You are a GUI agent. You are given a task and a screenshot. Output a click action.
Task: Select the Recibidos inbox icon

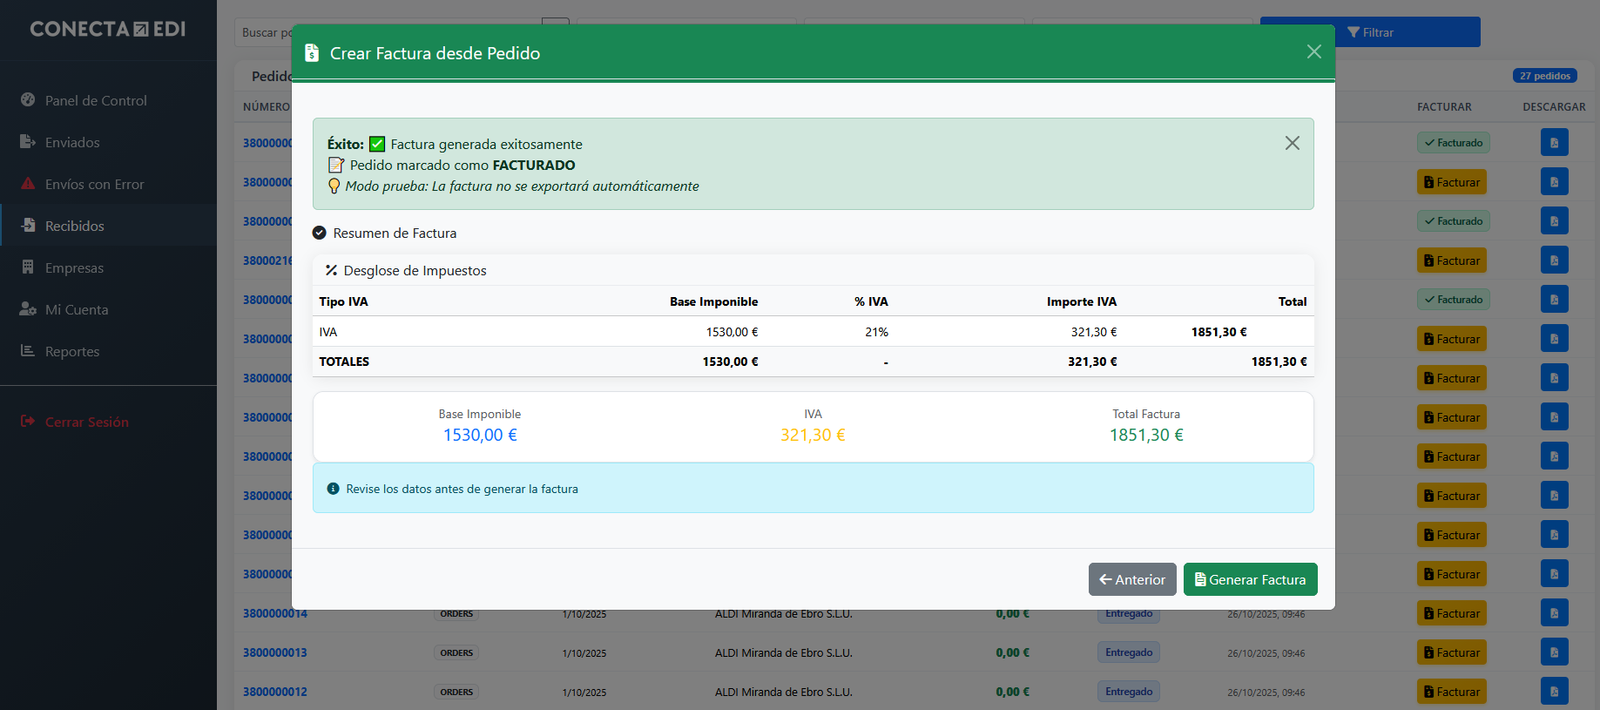click(x=28, y=225)
